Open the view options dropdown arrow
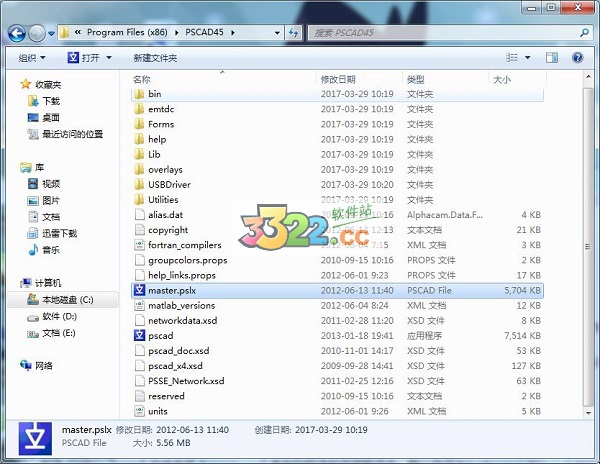The width and height of the screenshot is (600, 464). (x=528, y=58)
